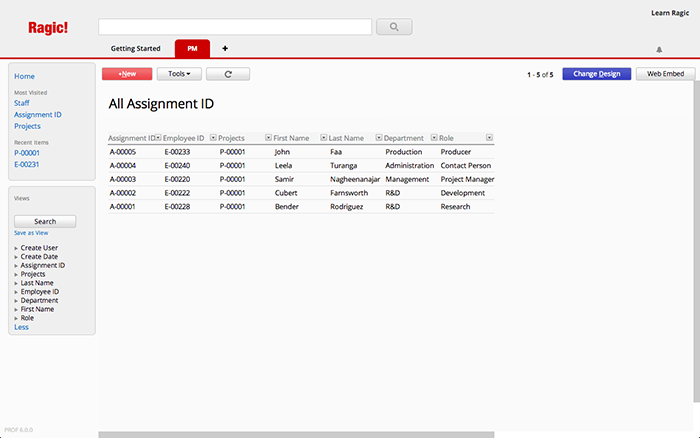Click role Project Manager cell
Viewport: 700px width, 438px height.
click(467, 179)
